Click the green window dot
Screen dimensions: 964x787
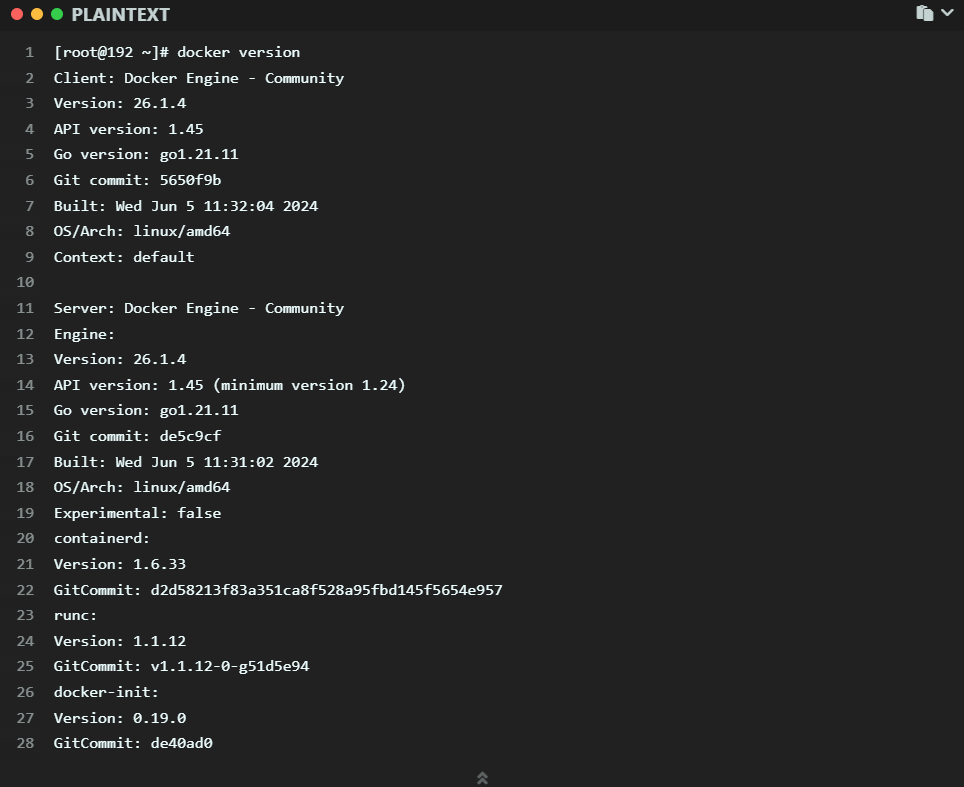pyautogui.click(x=57, y=14)
